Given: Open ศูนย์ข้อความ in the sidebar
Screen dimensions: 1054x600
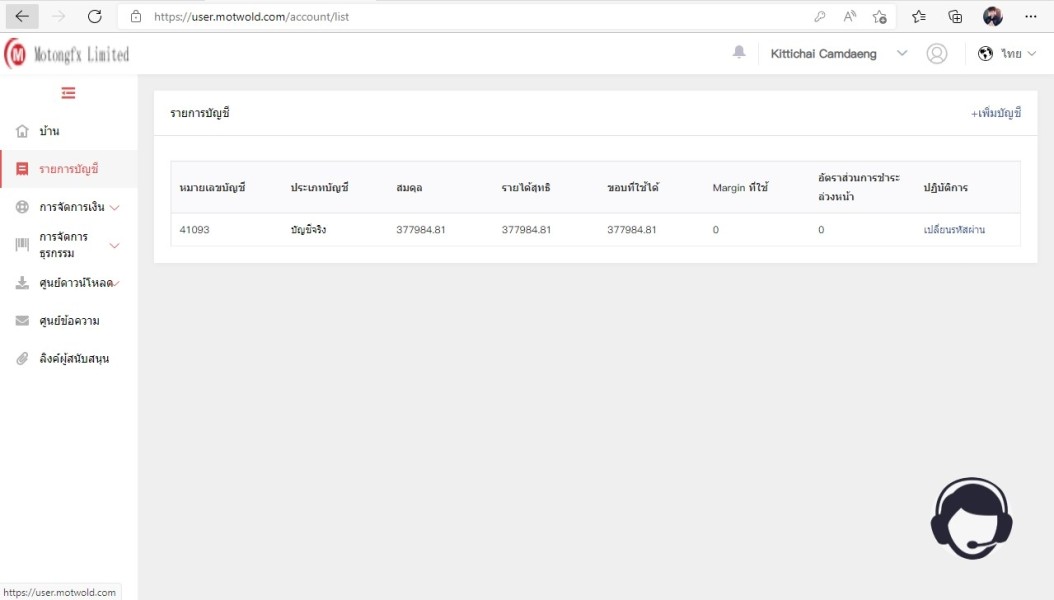Looking at the screenshot, I should [x=69, y=321].
